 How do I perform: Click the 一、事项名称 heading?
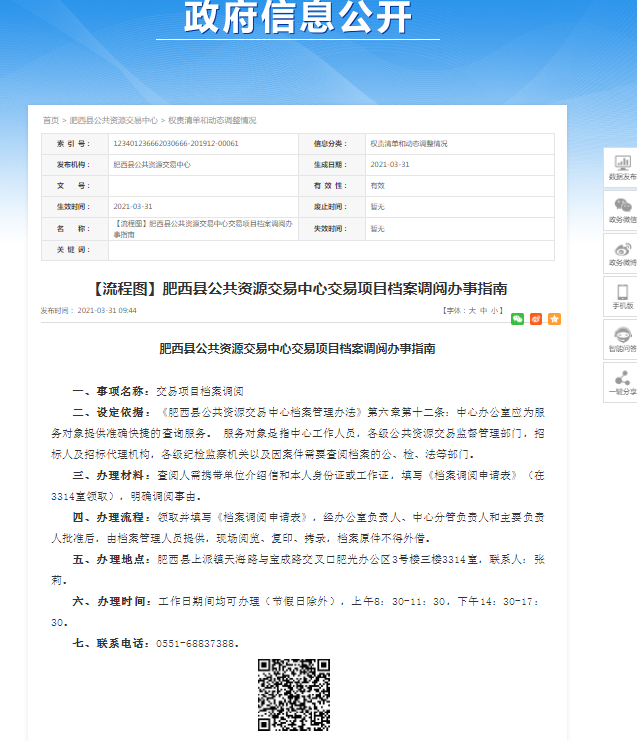tap(111, 391)
